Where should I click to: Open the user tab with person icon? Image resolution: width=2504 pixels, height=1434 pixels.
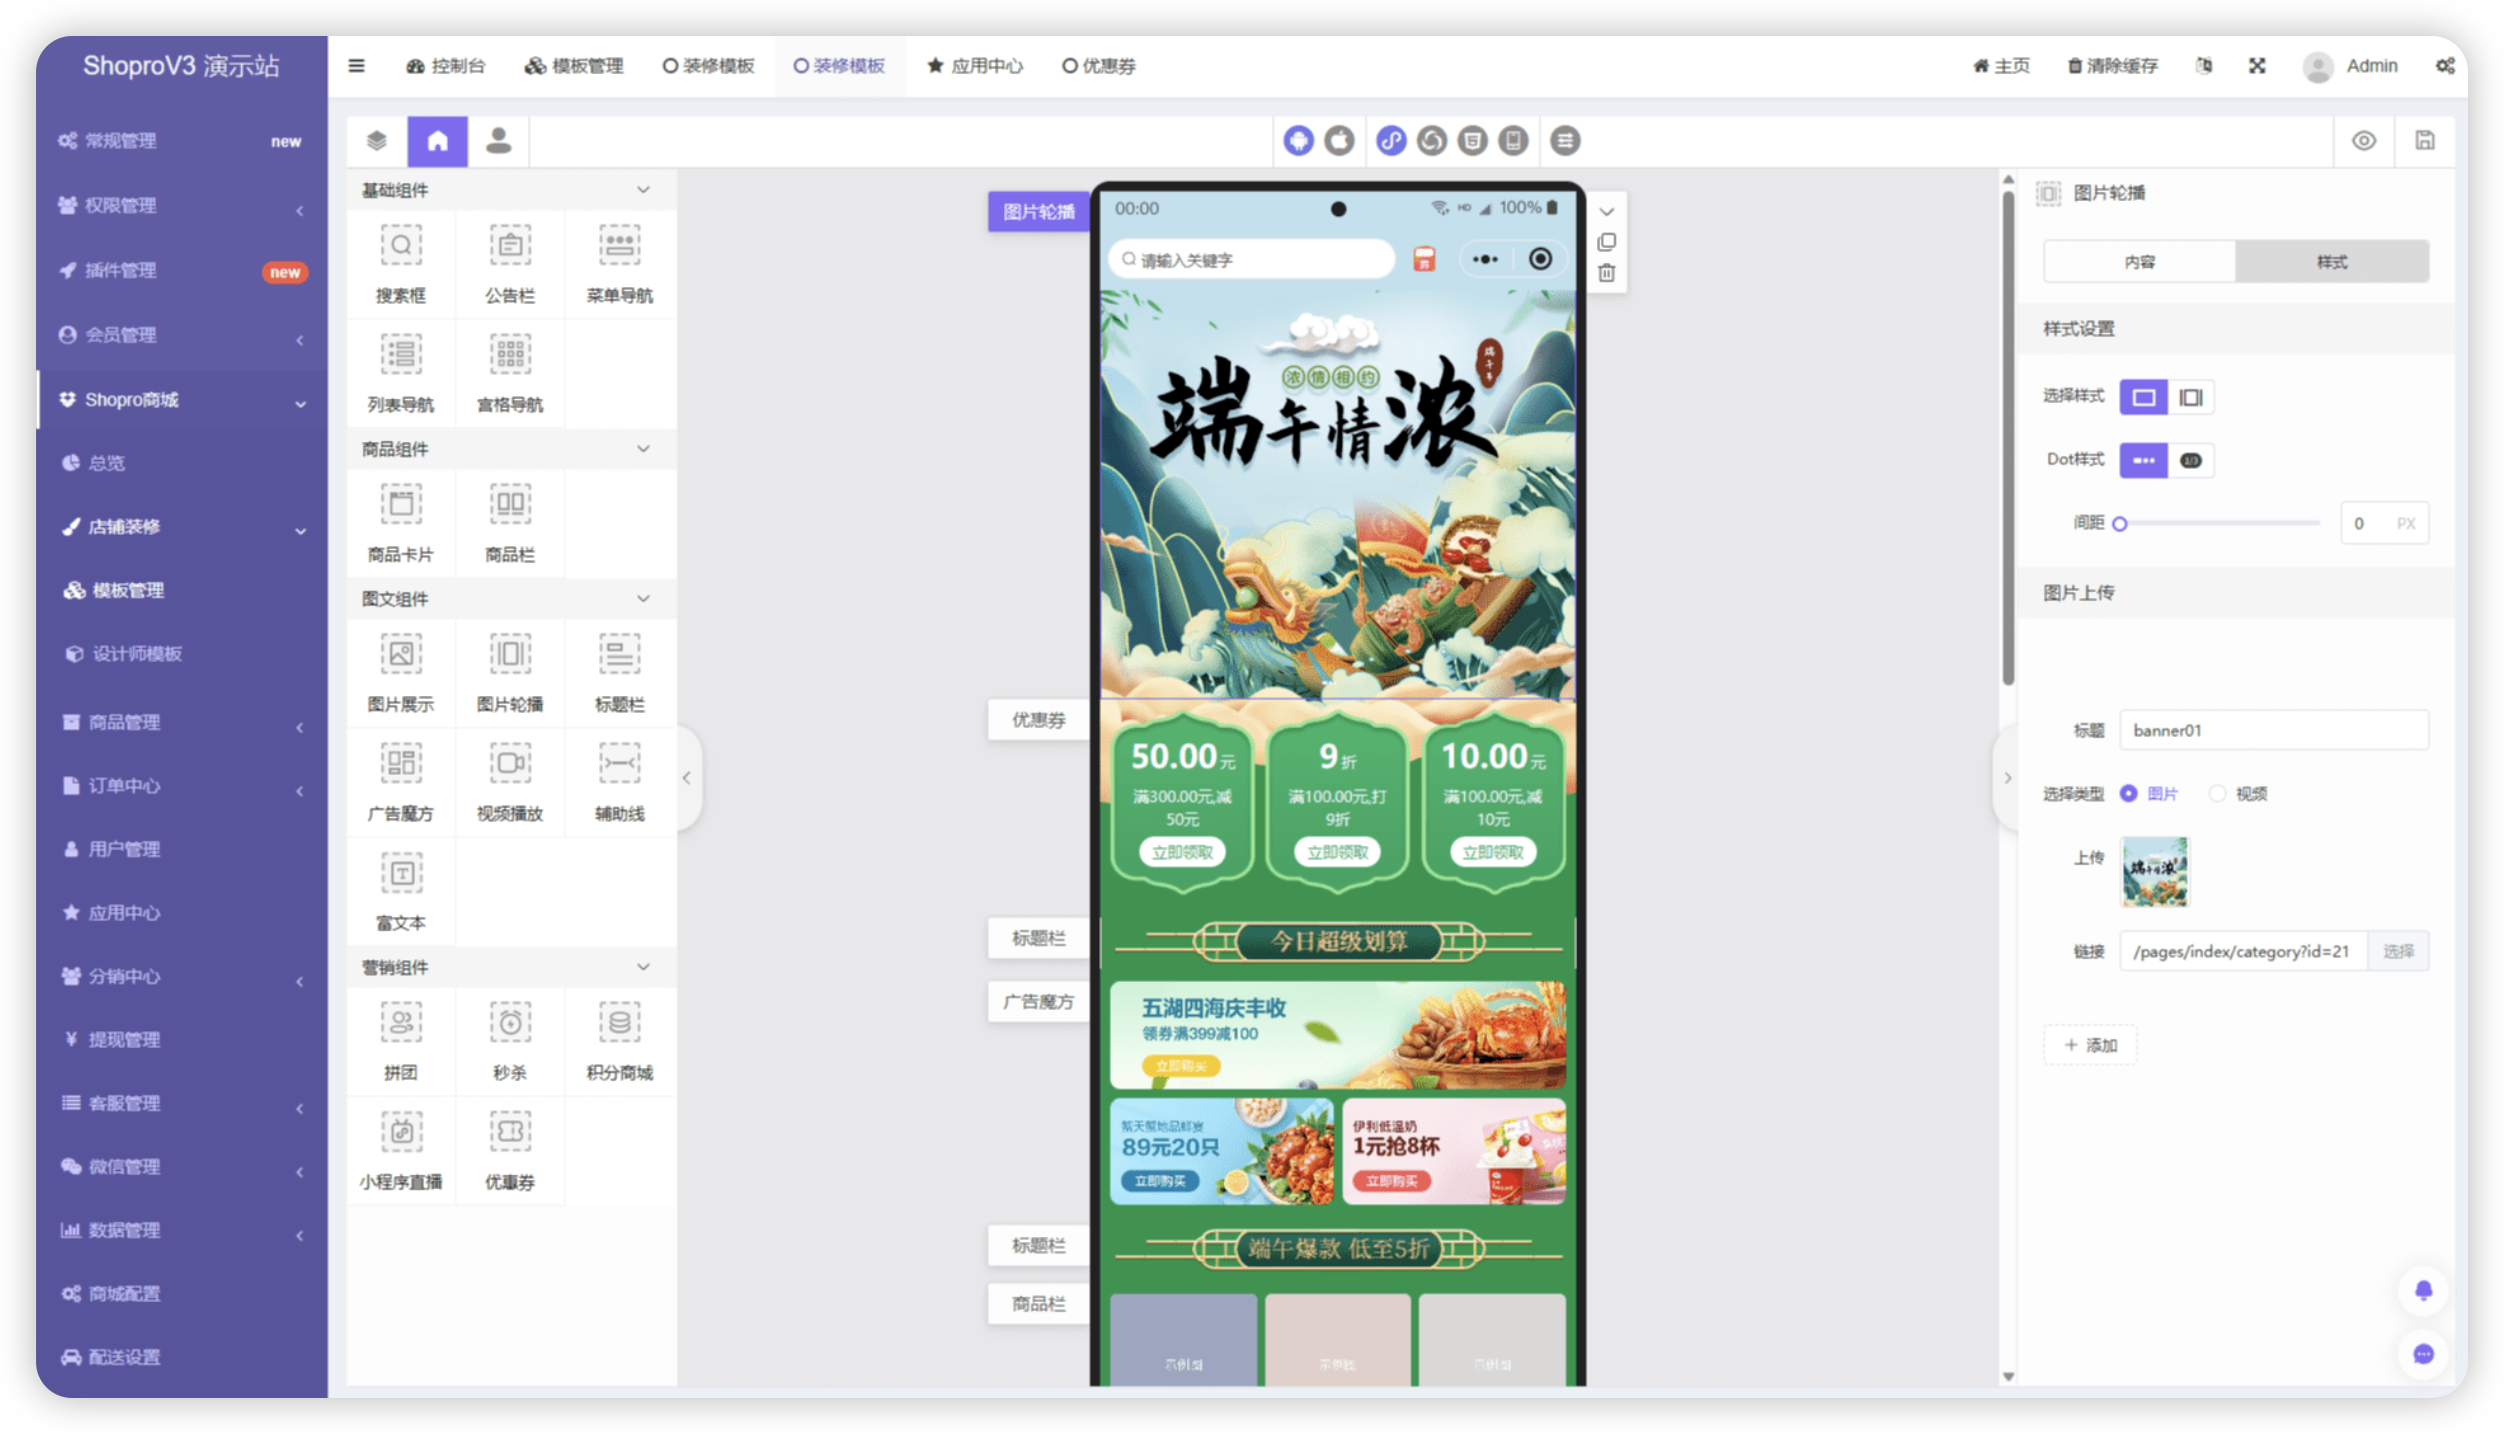pos(498,141)
